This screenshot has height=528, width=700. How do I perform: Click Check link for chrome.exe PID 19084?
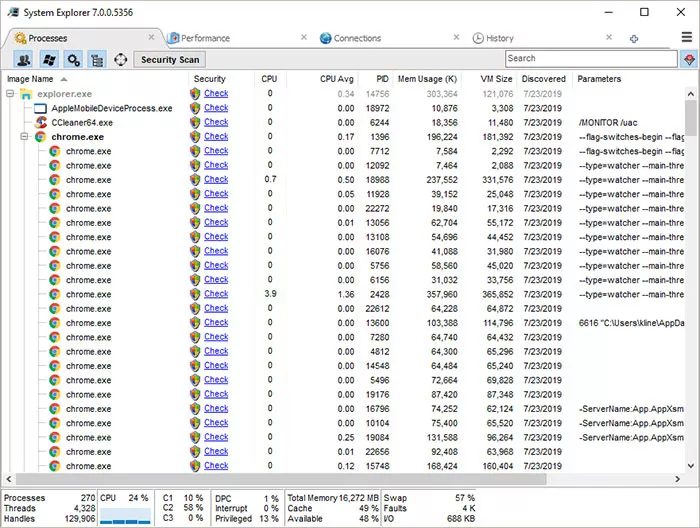216,437
